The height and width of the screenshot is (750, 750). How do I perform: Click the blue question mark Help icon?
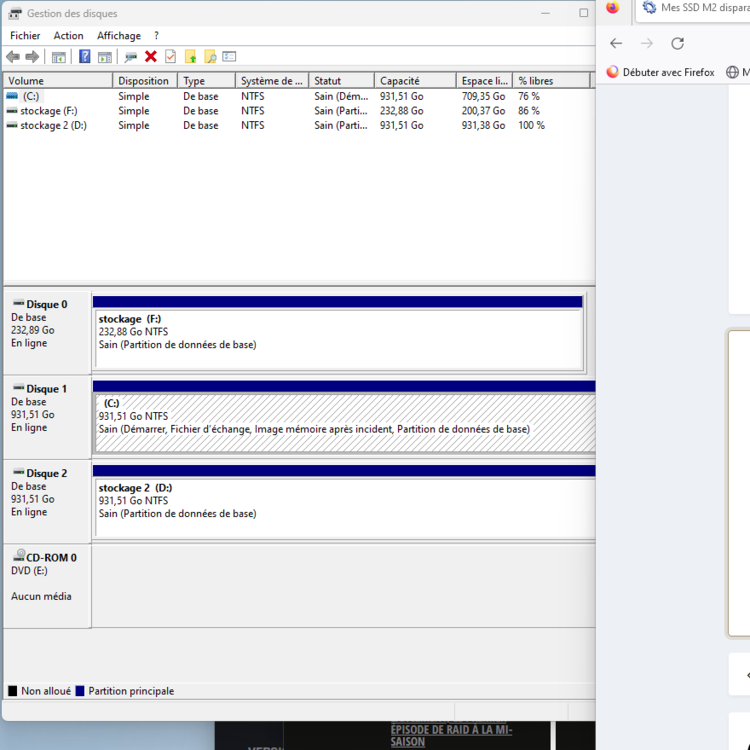[85, 57]
